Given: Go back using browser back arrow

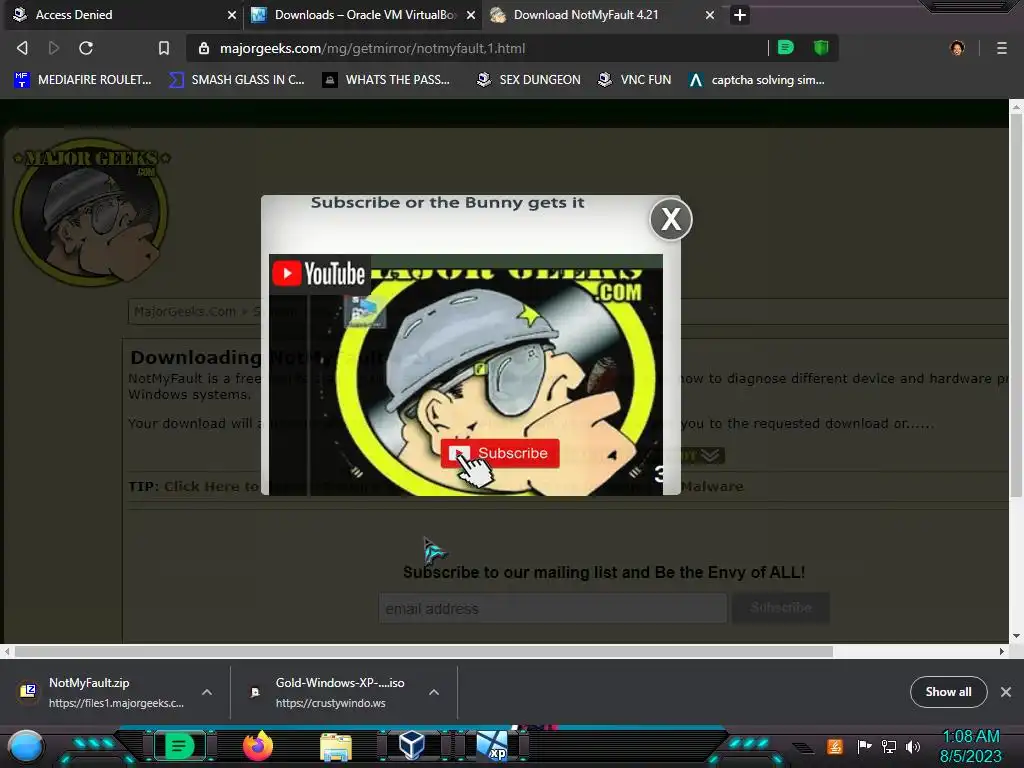Looking at the screenshot, I should pos(22,48).
